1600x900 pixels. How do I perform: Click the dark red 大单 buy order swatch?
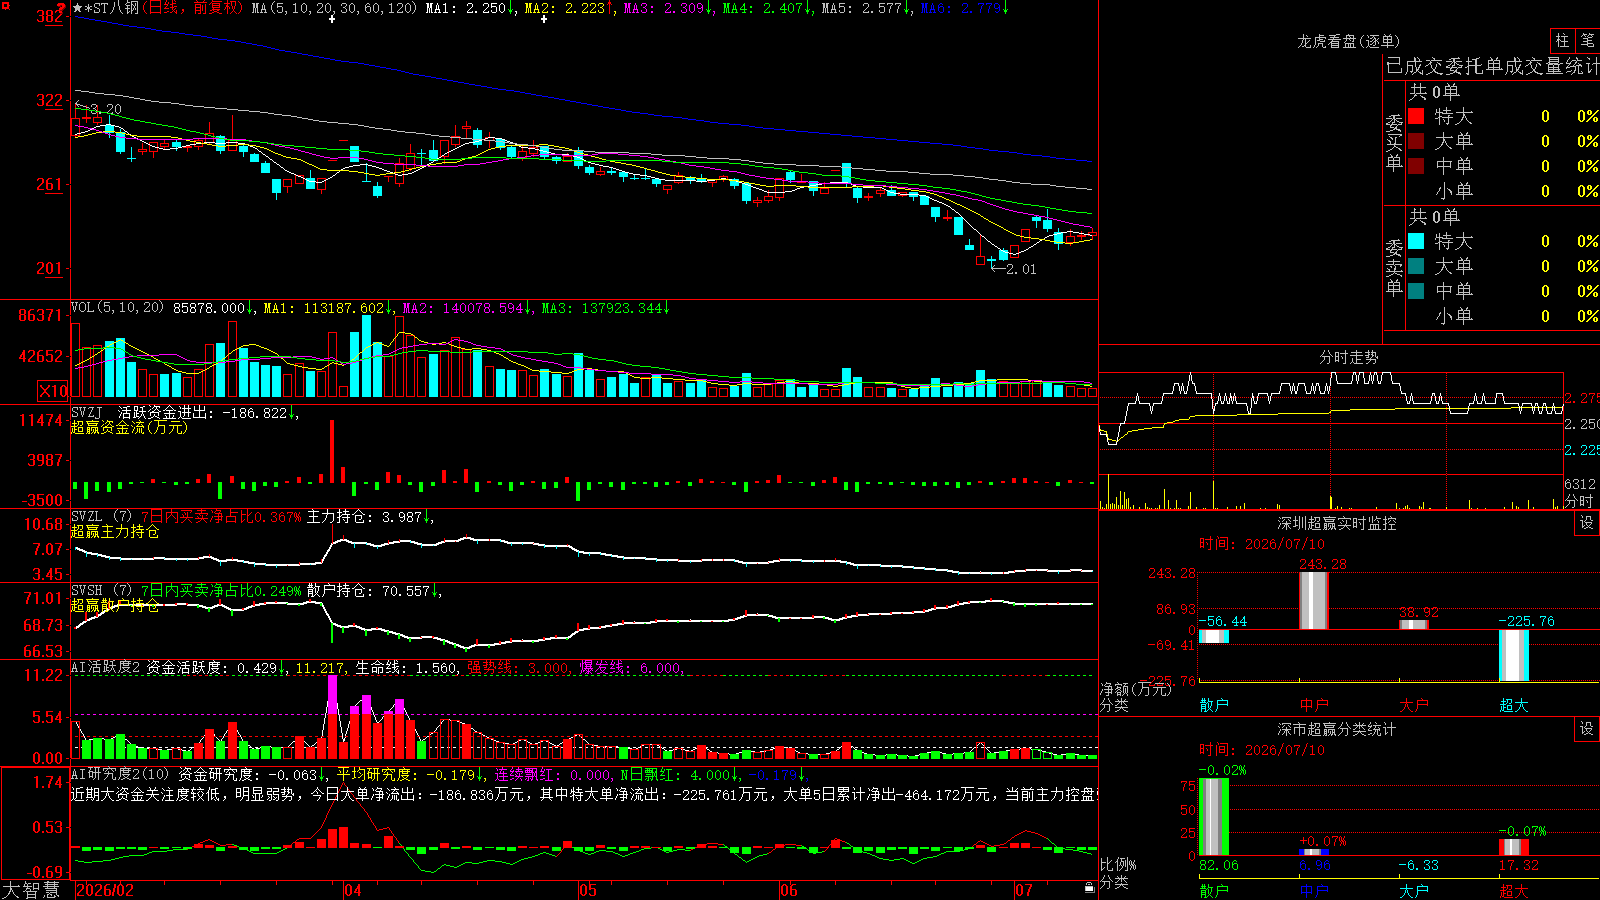pyautogui.click(x=1416, y=141)
